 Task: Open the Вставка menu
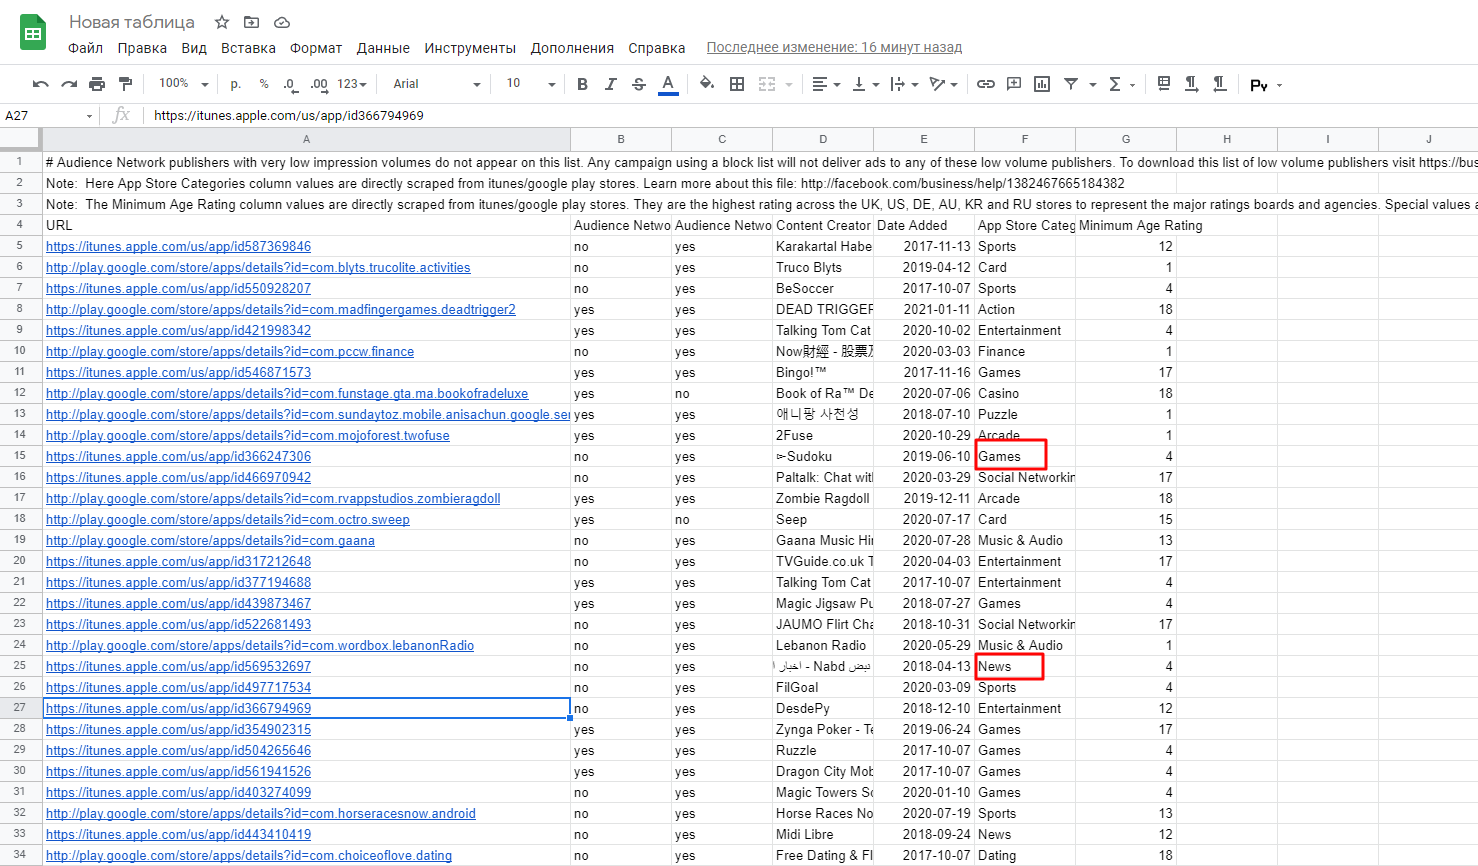248,48
